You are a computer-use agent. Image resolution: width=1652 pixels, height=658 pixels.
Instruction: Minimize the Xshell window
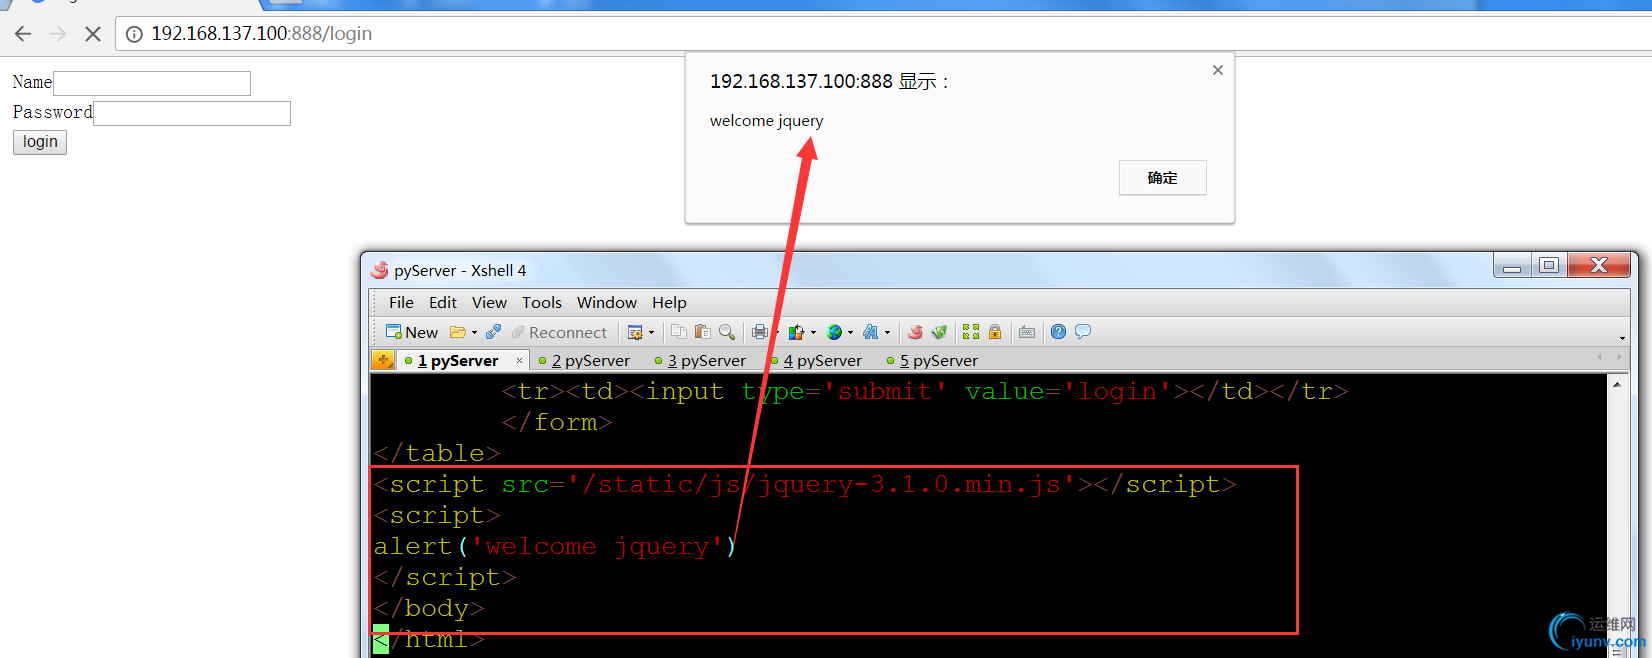(x=1511, y=266)
